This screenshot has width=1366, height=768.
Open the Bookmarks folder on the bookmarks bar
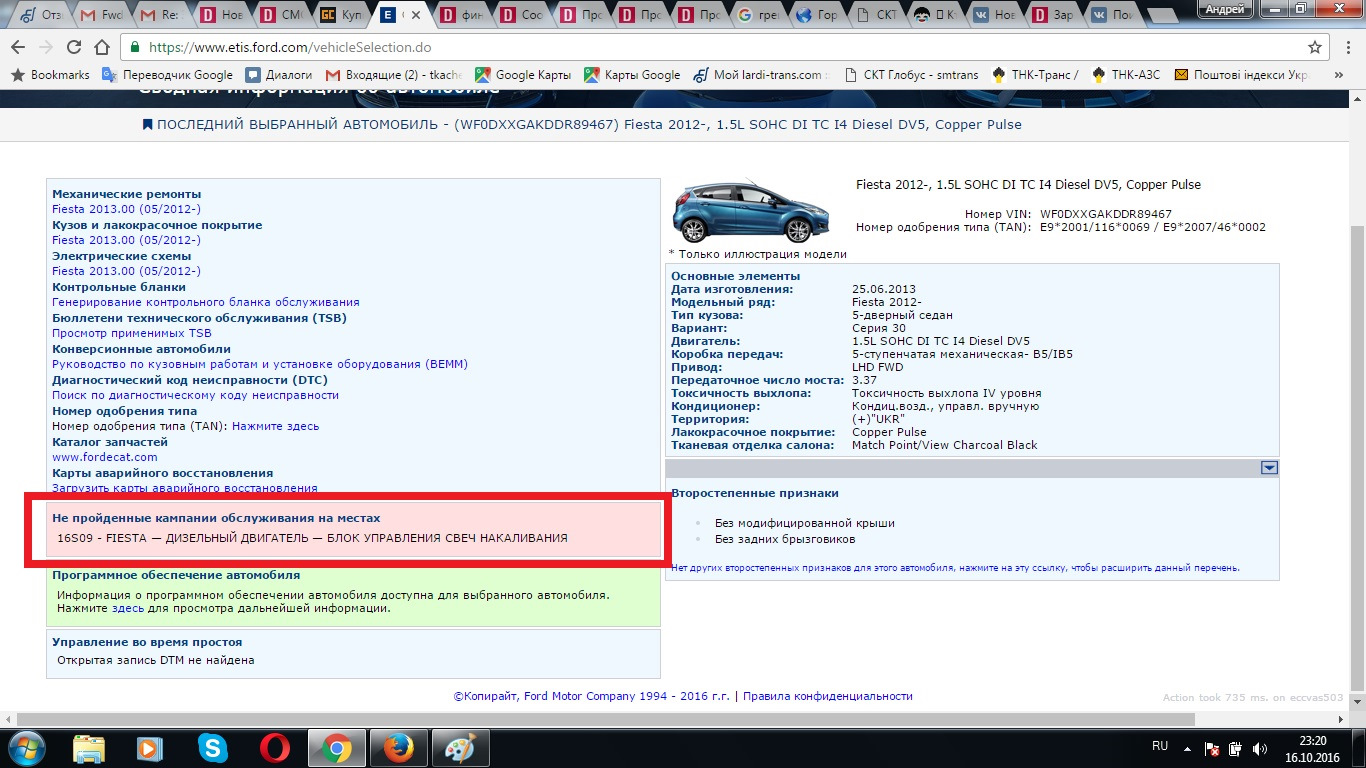[50, 75]
